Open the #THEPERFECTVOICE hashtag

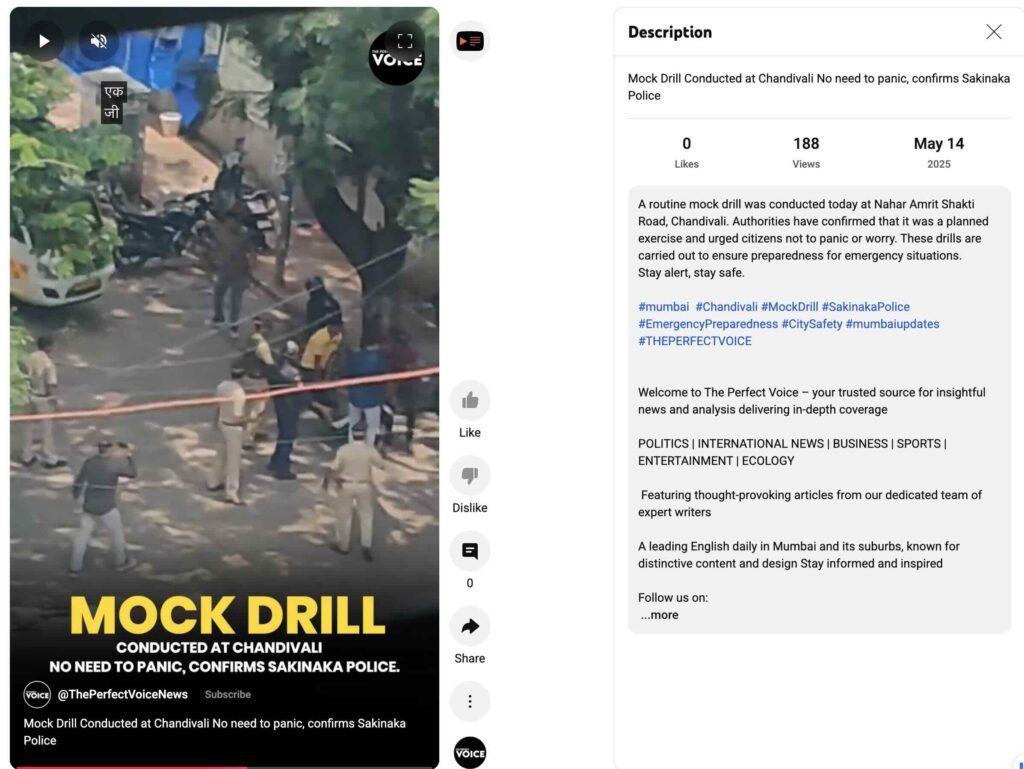pos(695,341)
